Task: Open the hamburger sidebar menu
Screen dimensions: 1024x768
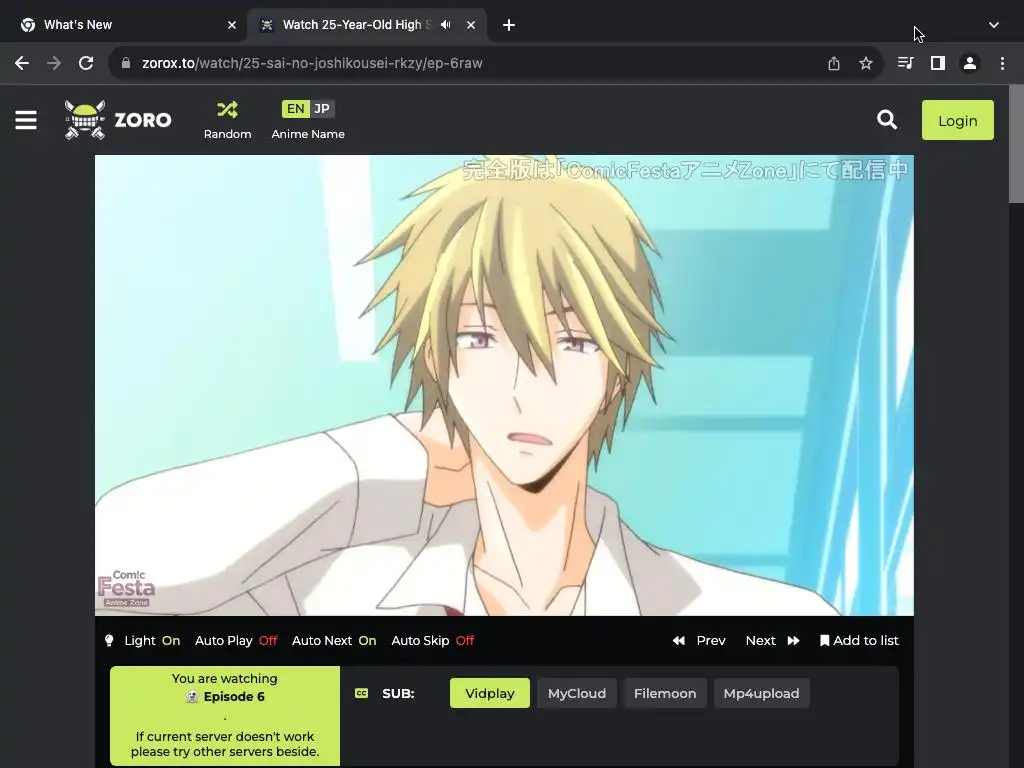Action: 26,120
